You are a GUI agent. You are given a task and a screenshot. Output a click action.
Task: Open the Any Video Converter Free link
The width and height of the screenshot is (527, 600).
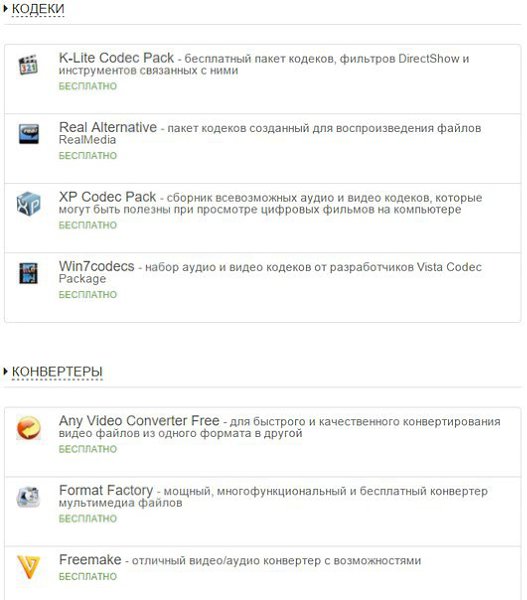139,421
